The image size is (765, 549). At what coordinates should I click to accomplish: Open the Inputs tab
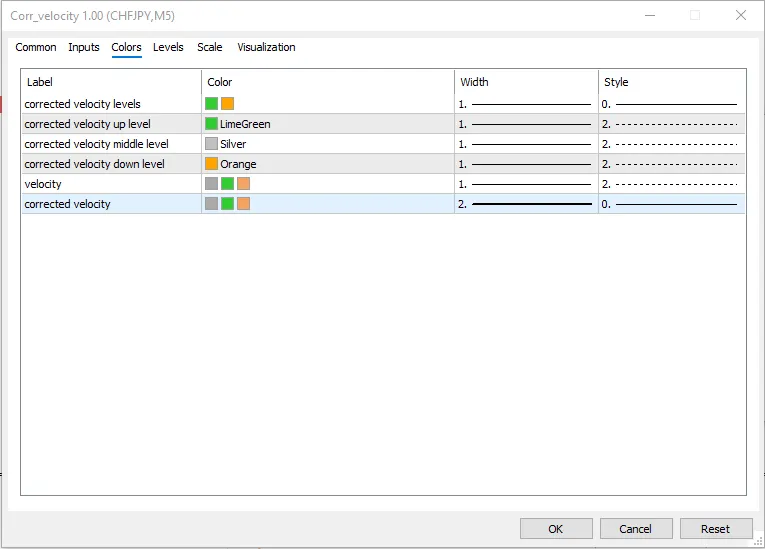[84, 47]
